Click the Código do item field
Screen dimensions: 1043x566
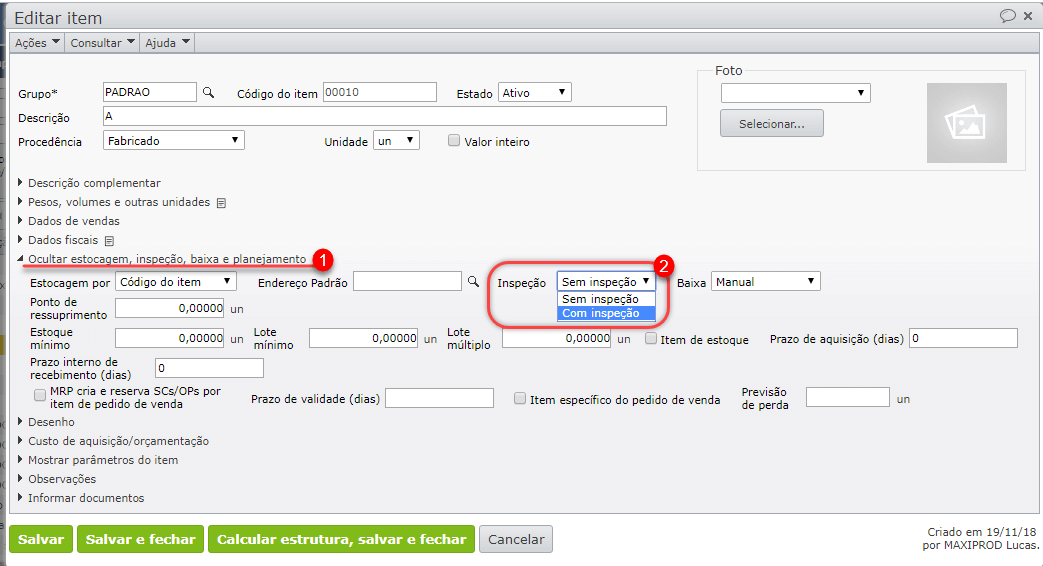380,92
